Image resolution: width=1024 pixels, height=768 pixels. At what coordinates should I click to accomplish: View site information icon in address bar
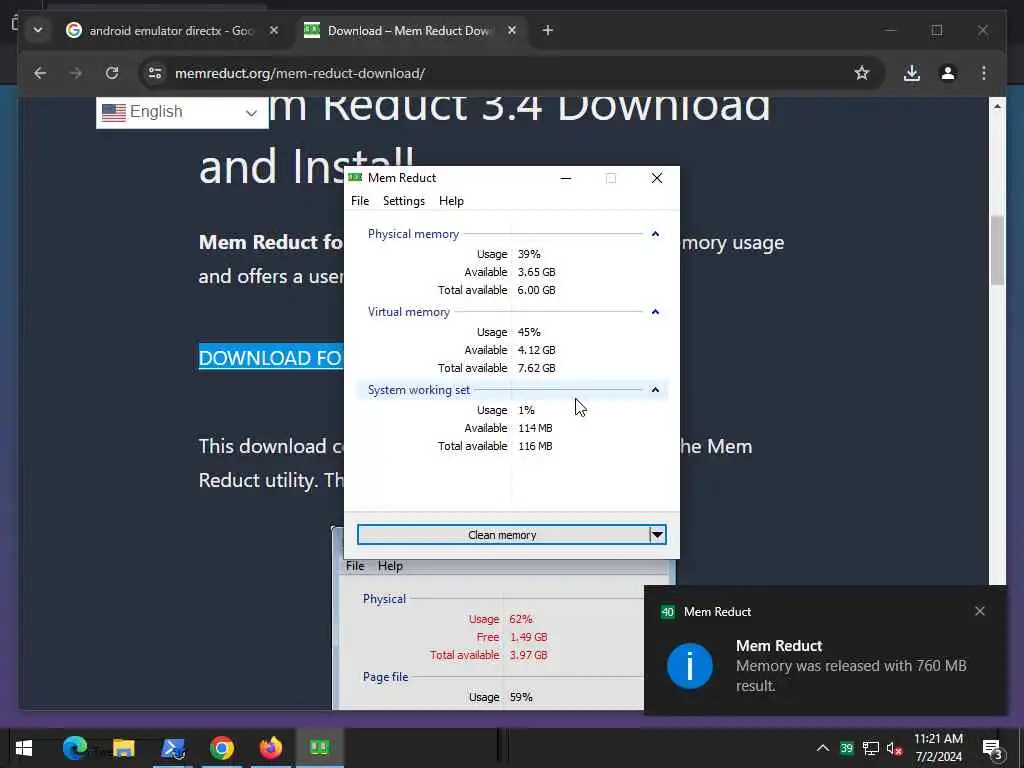pos(155,73)
